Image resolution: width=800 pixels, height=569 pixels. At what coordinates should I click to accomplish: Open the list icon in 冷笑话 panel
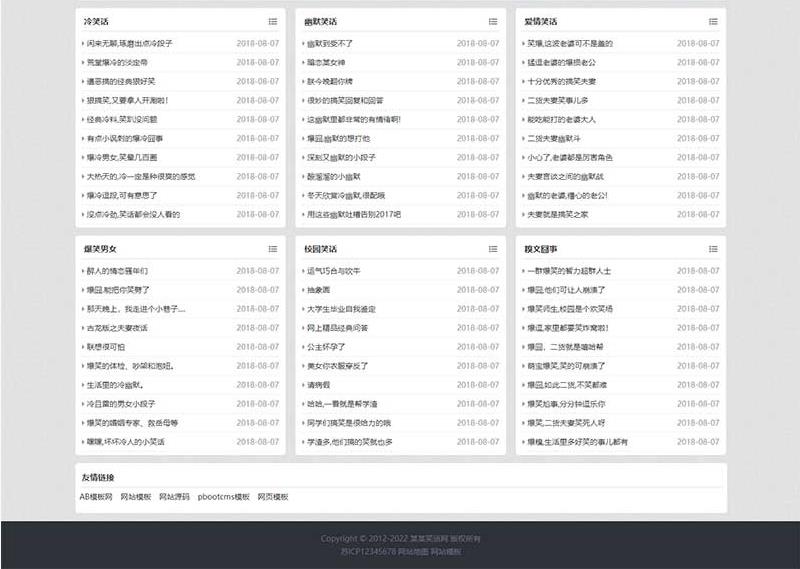(x=273, y=21)
